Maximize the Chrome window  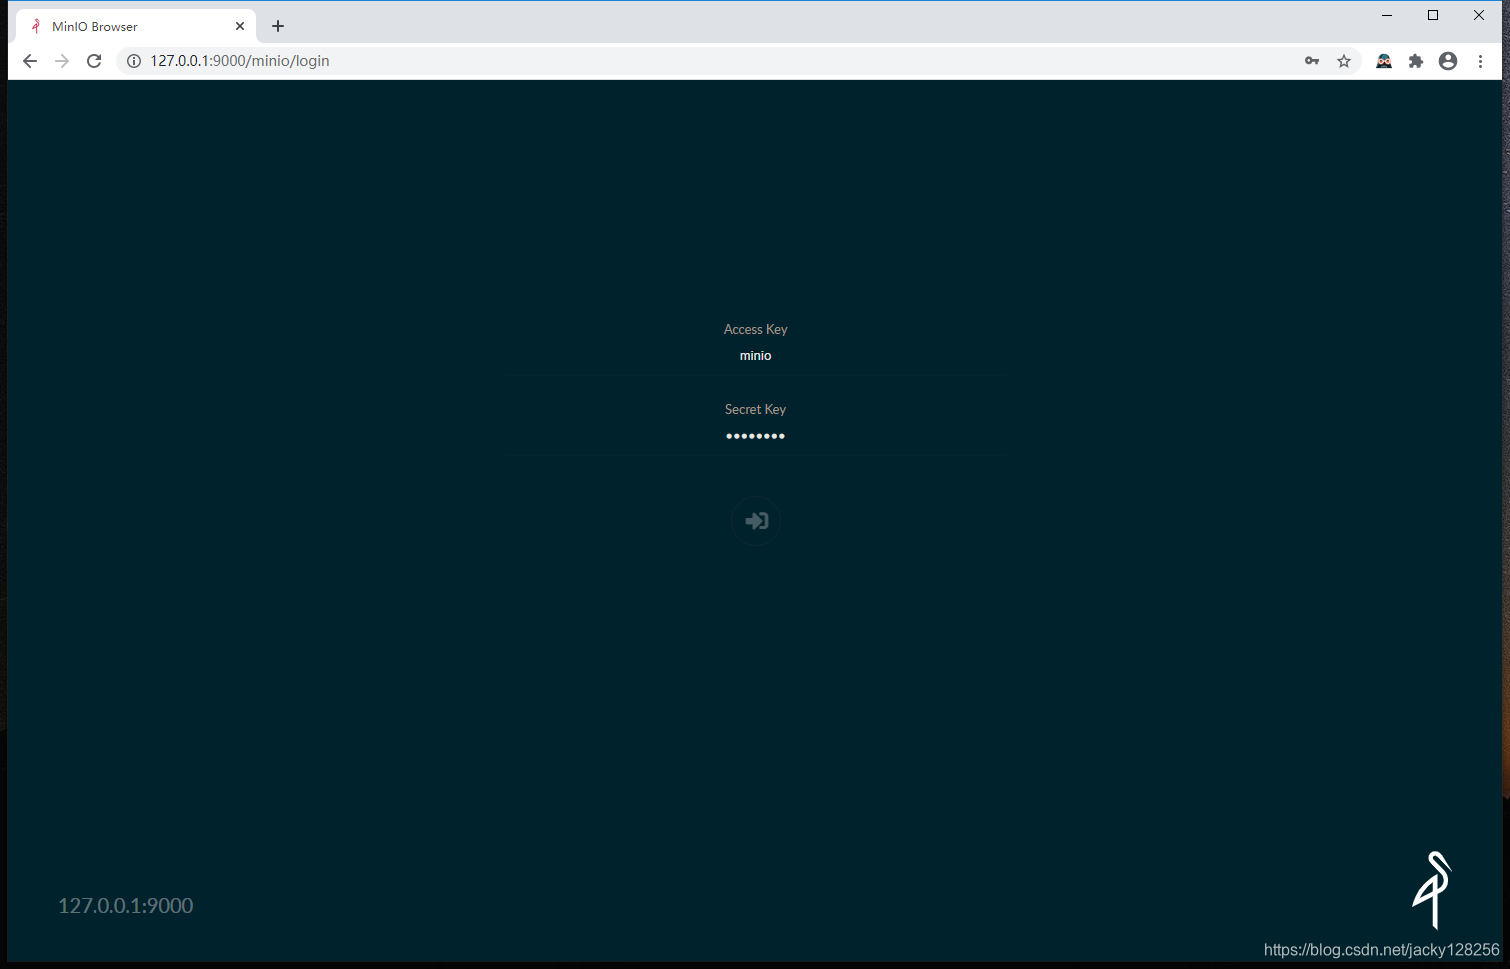click(1433, 15)
